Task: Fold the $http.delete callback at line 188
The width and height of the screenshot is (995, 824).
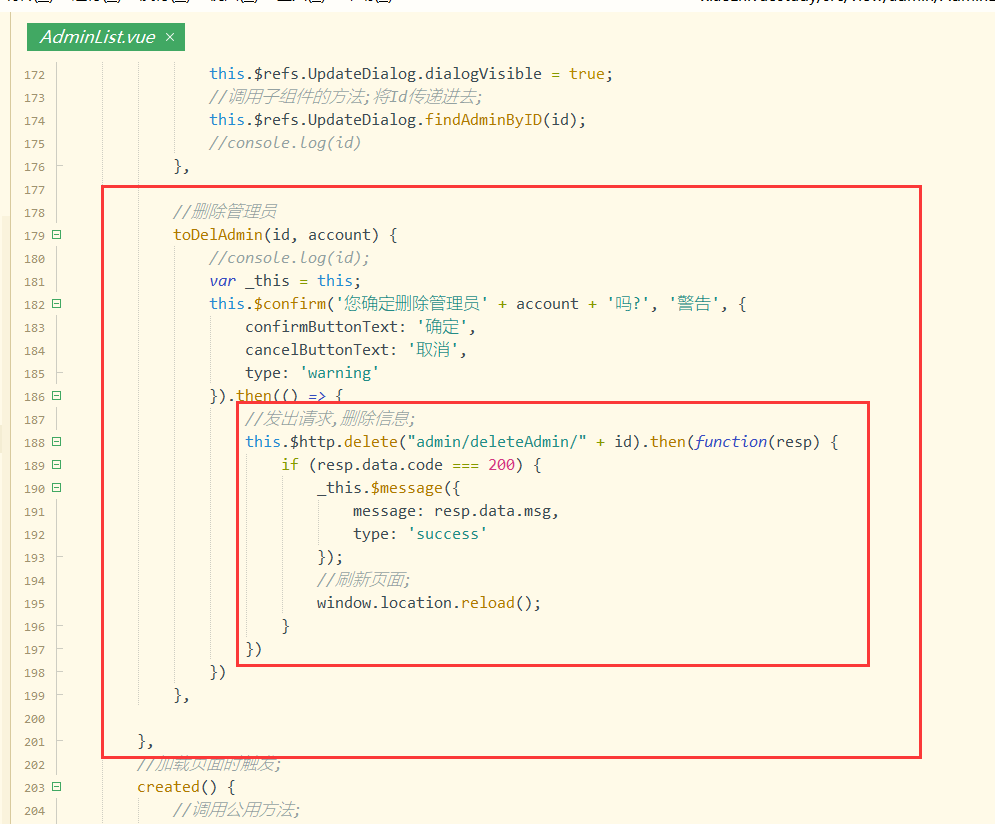Action: 56,441
